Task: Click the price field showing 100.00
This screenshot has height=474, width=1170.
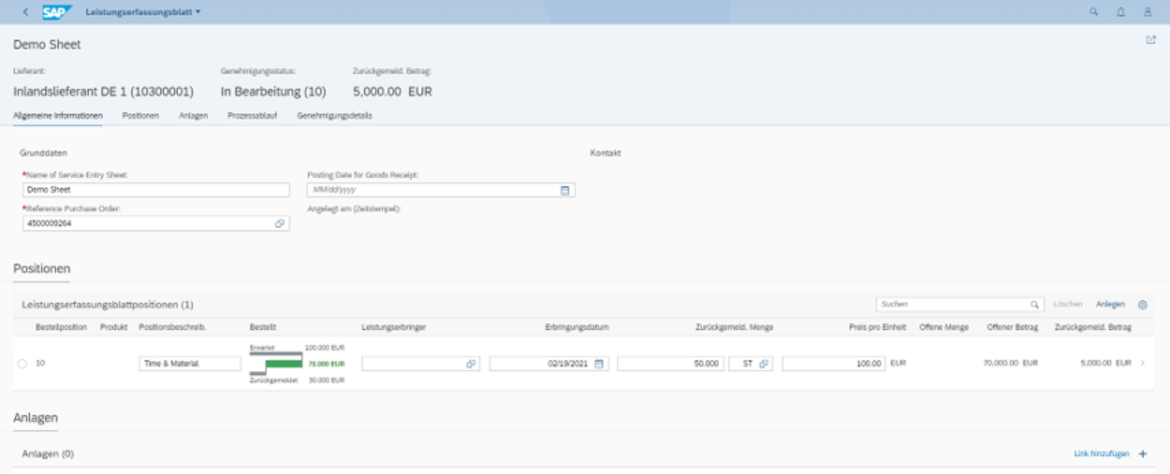Action: point(834,364)
